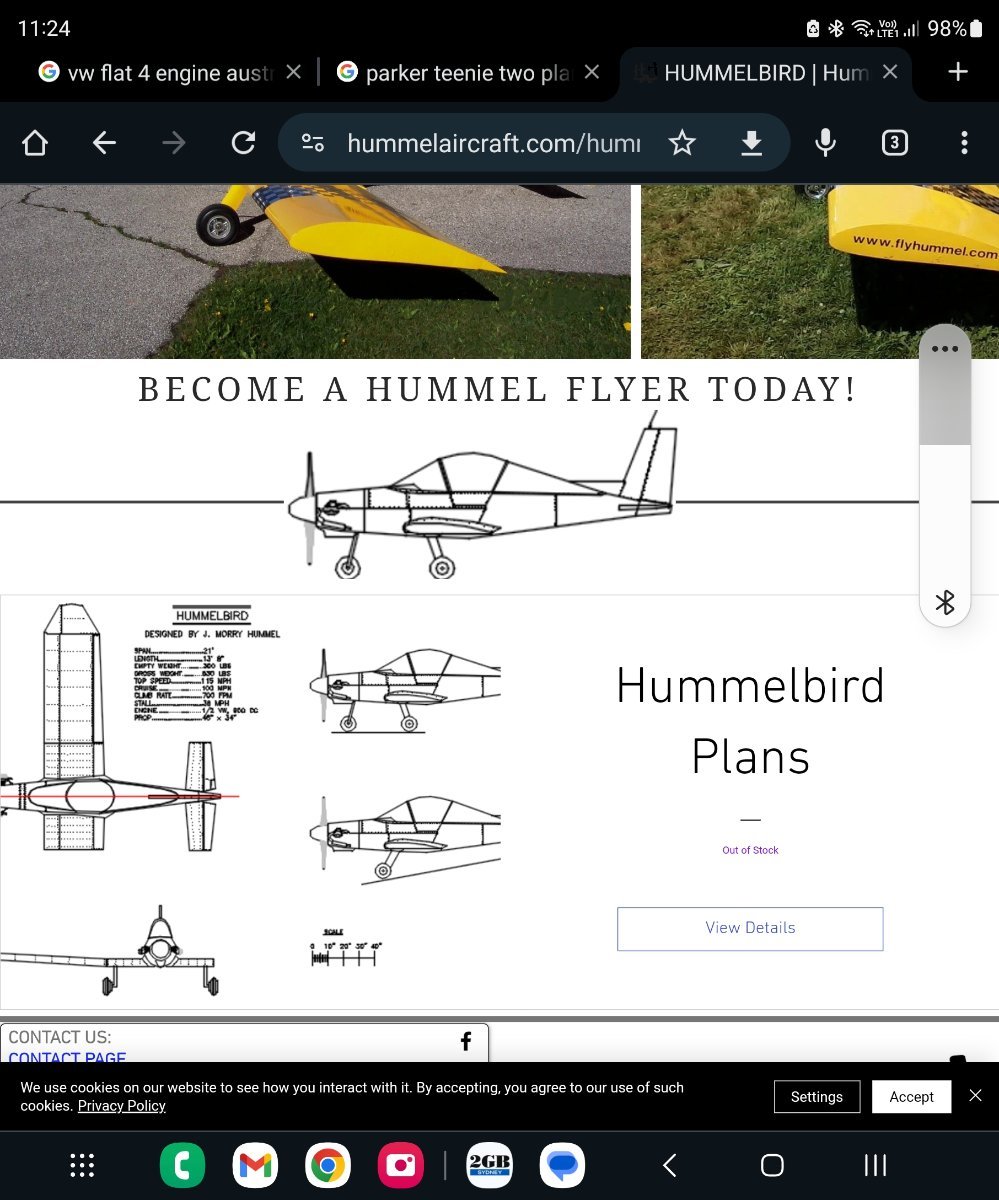This screenshot has height=1200, width=999.
Task: Click the View Details button
Action: (x=750, y=928)
